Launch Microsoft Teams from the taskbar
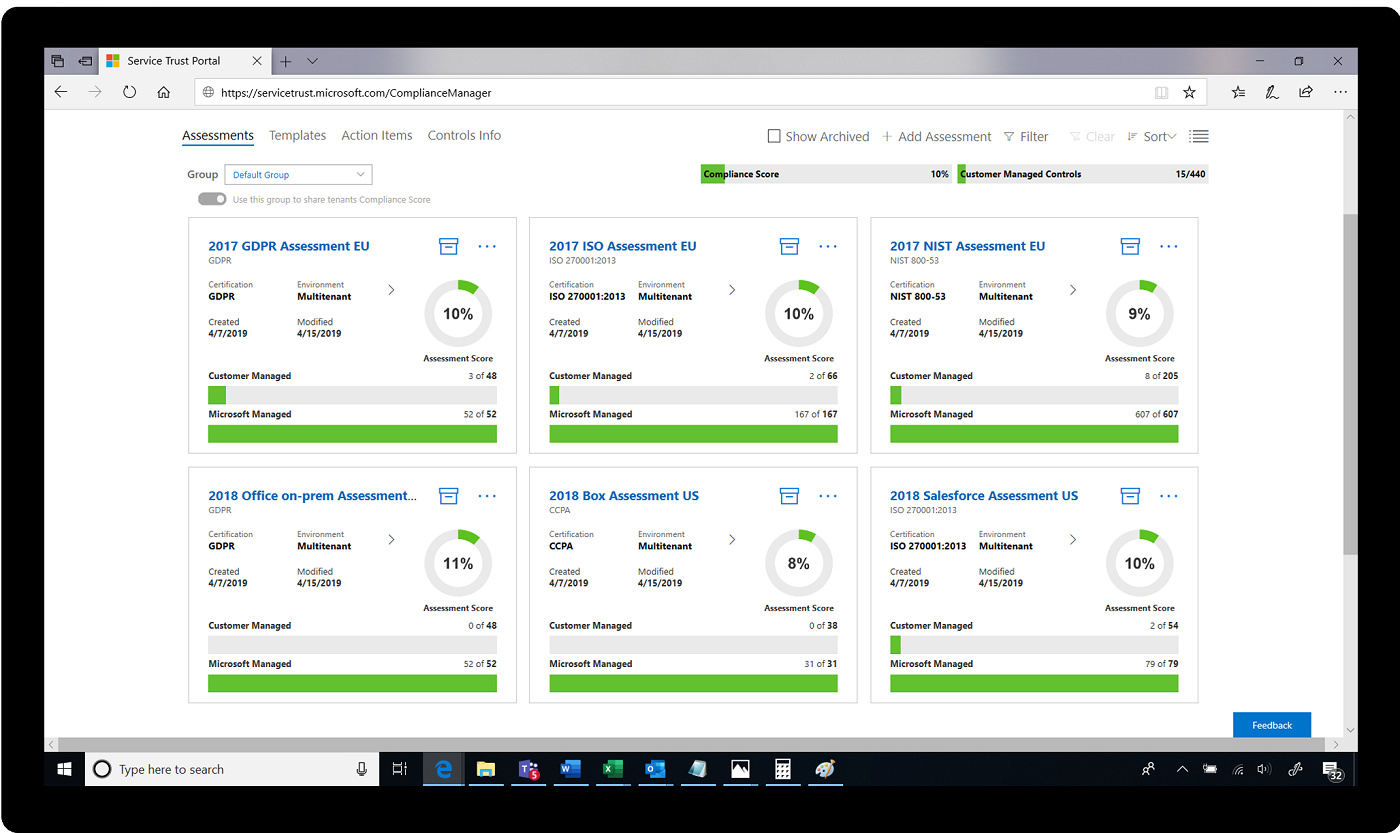Image resolution: width=1400 pixels, height=833 pixels. pos(528,769)
